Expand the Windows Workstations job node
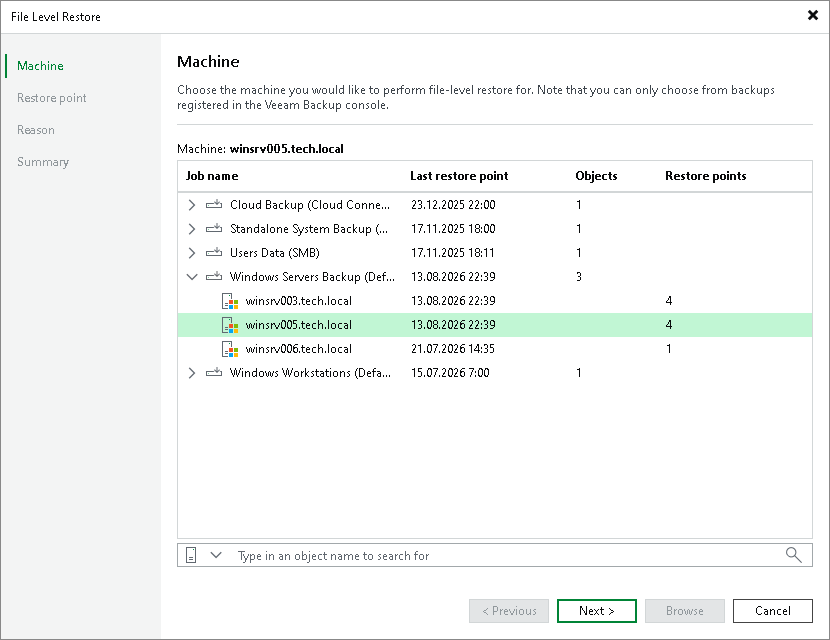The width and height of the screenshot is (830, 640). [192, 373]
